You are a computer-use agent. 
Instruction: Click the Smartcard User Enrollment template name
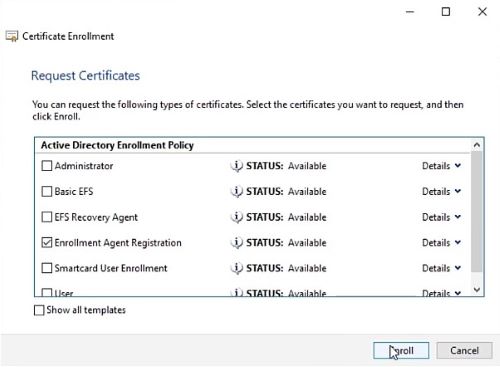pos(111,268)
